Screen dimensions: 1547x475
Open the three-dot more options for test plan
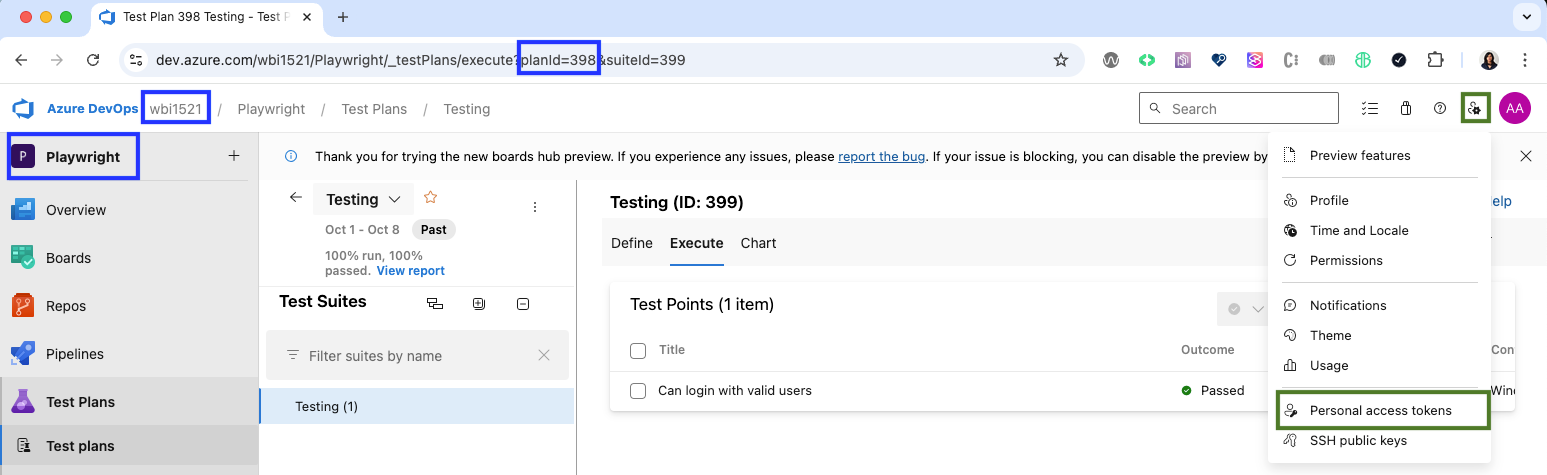535,207
